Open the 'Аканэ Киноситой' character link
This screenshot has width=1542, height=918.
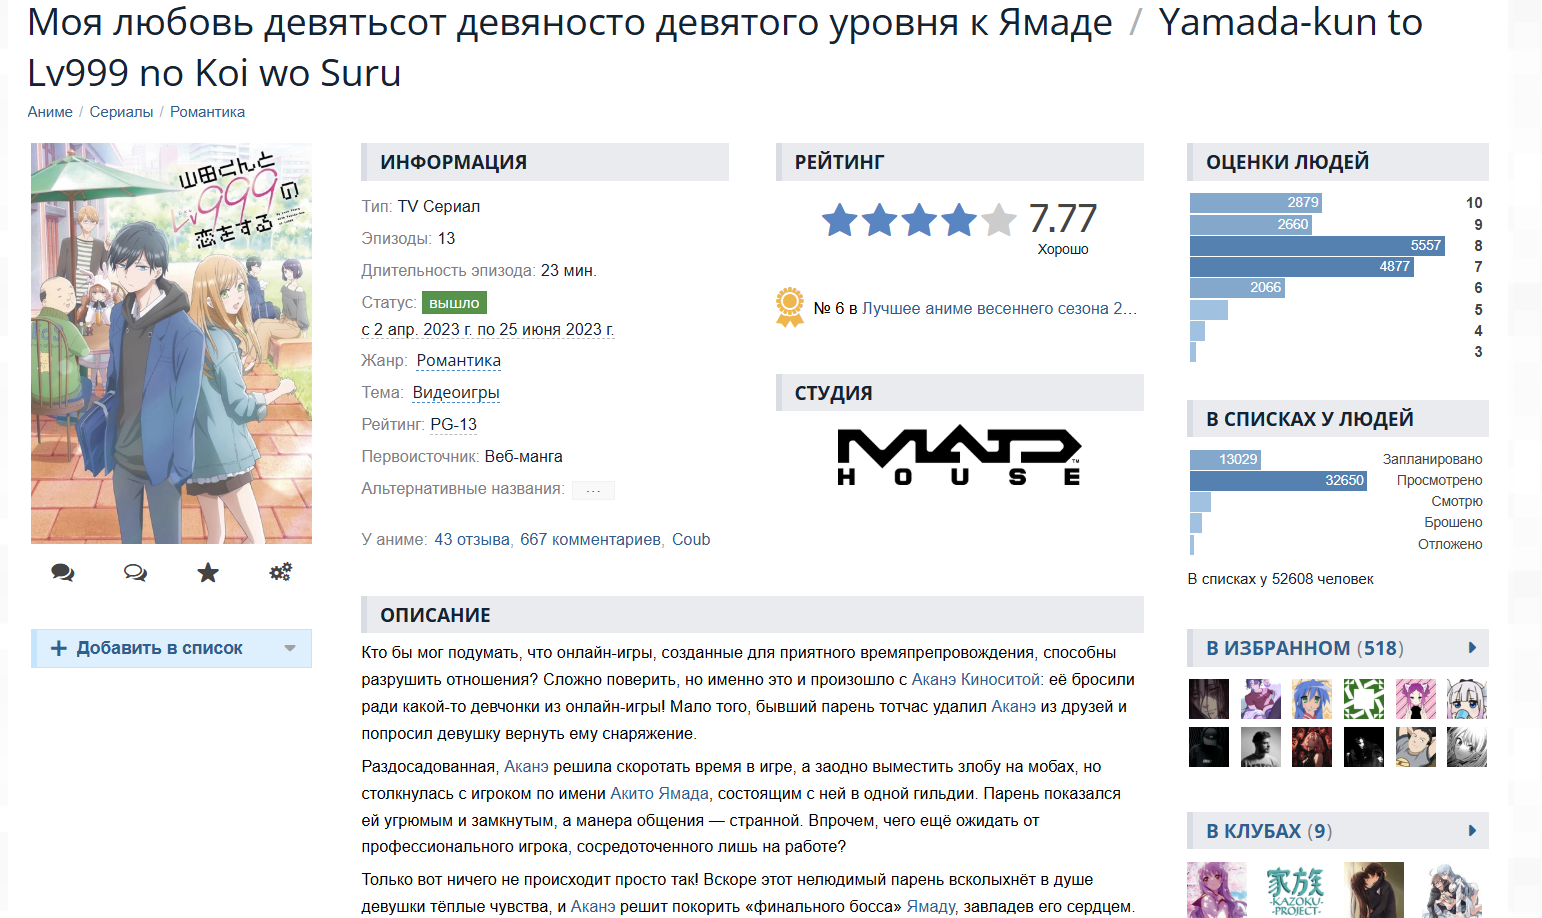pyautogui.click(x=976, y=679)
